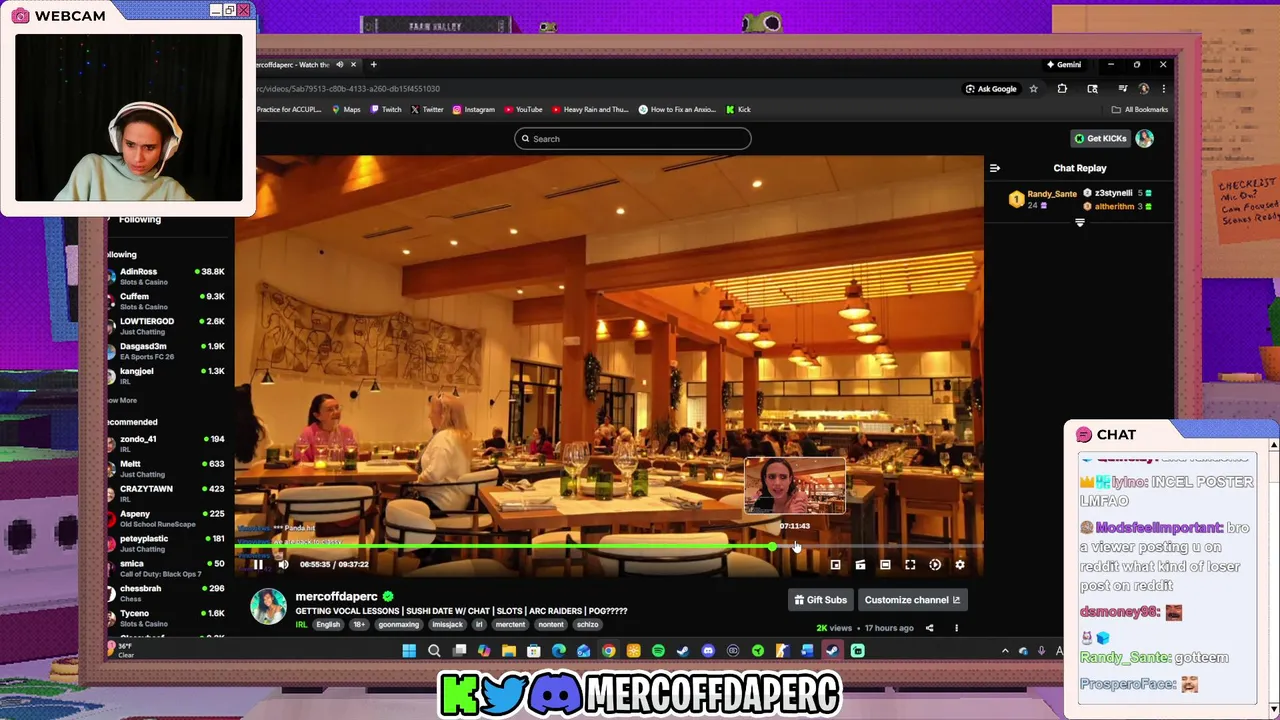Open Chrome extensions puzzle icon
Screen dimensions: 1280x720
[1062, 89]
